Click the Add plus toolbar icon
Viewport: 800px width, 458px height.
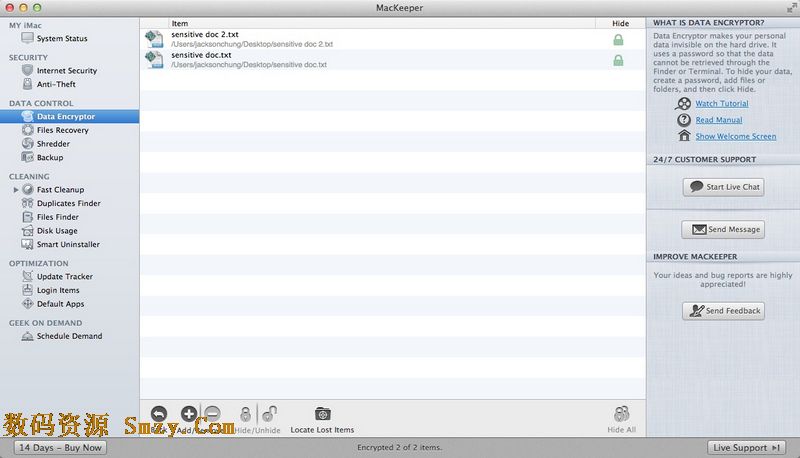click(x=189, y=414)
